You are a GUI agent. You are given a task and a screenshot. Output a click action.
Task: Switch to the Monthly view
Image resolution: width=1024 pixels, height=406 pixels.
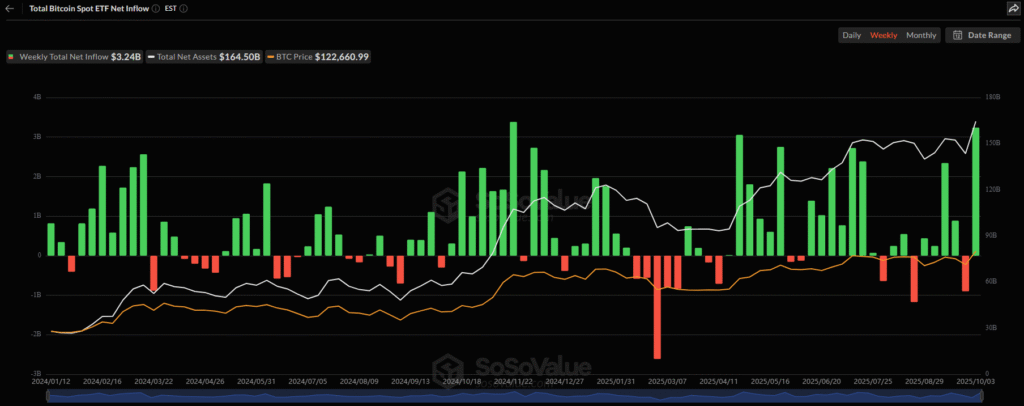click(921, 35)
